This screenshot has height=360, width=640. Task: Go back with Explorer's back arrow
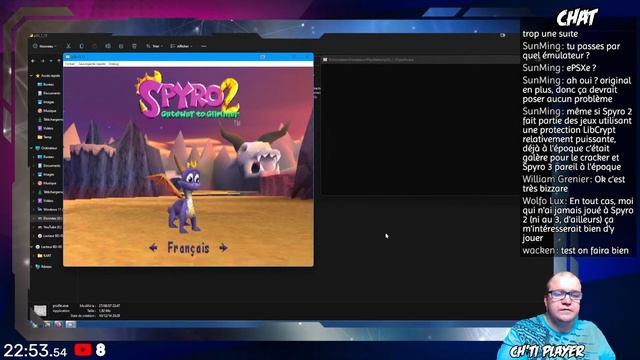pos(33,61)
